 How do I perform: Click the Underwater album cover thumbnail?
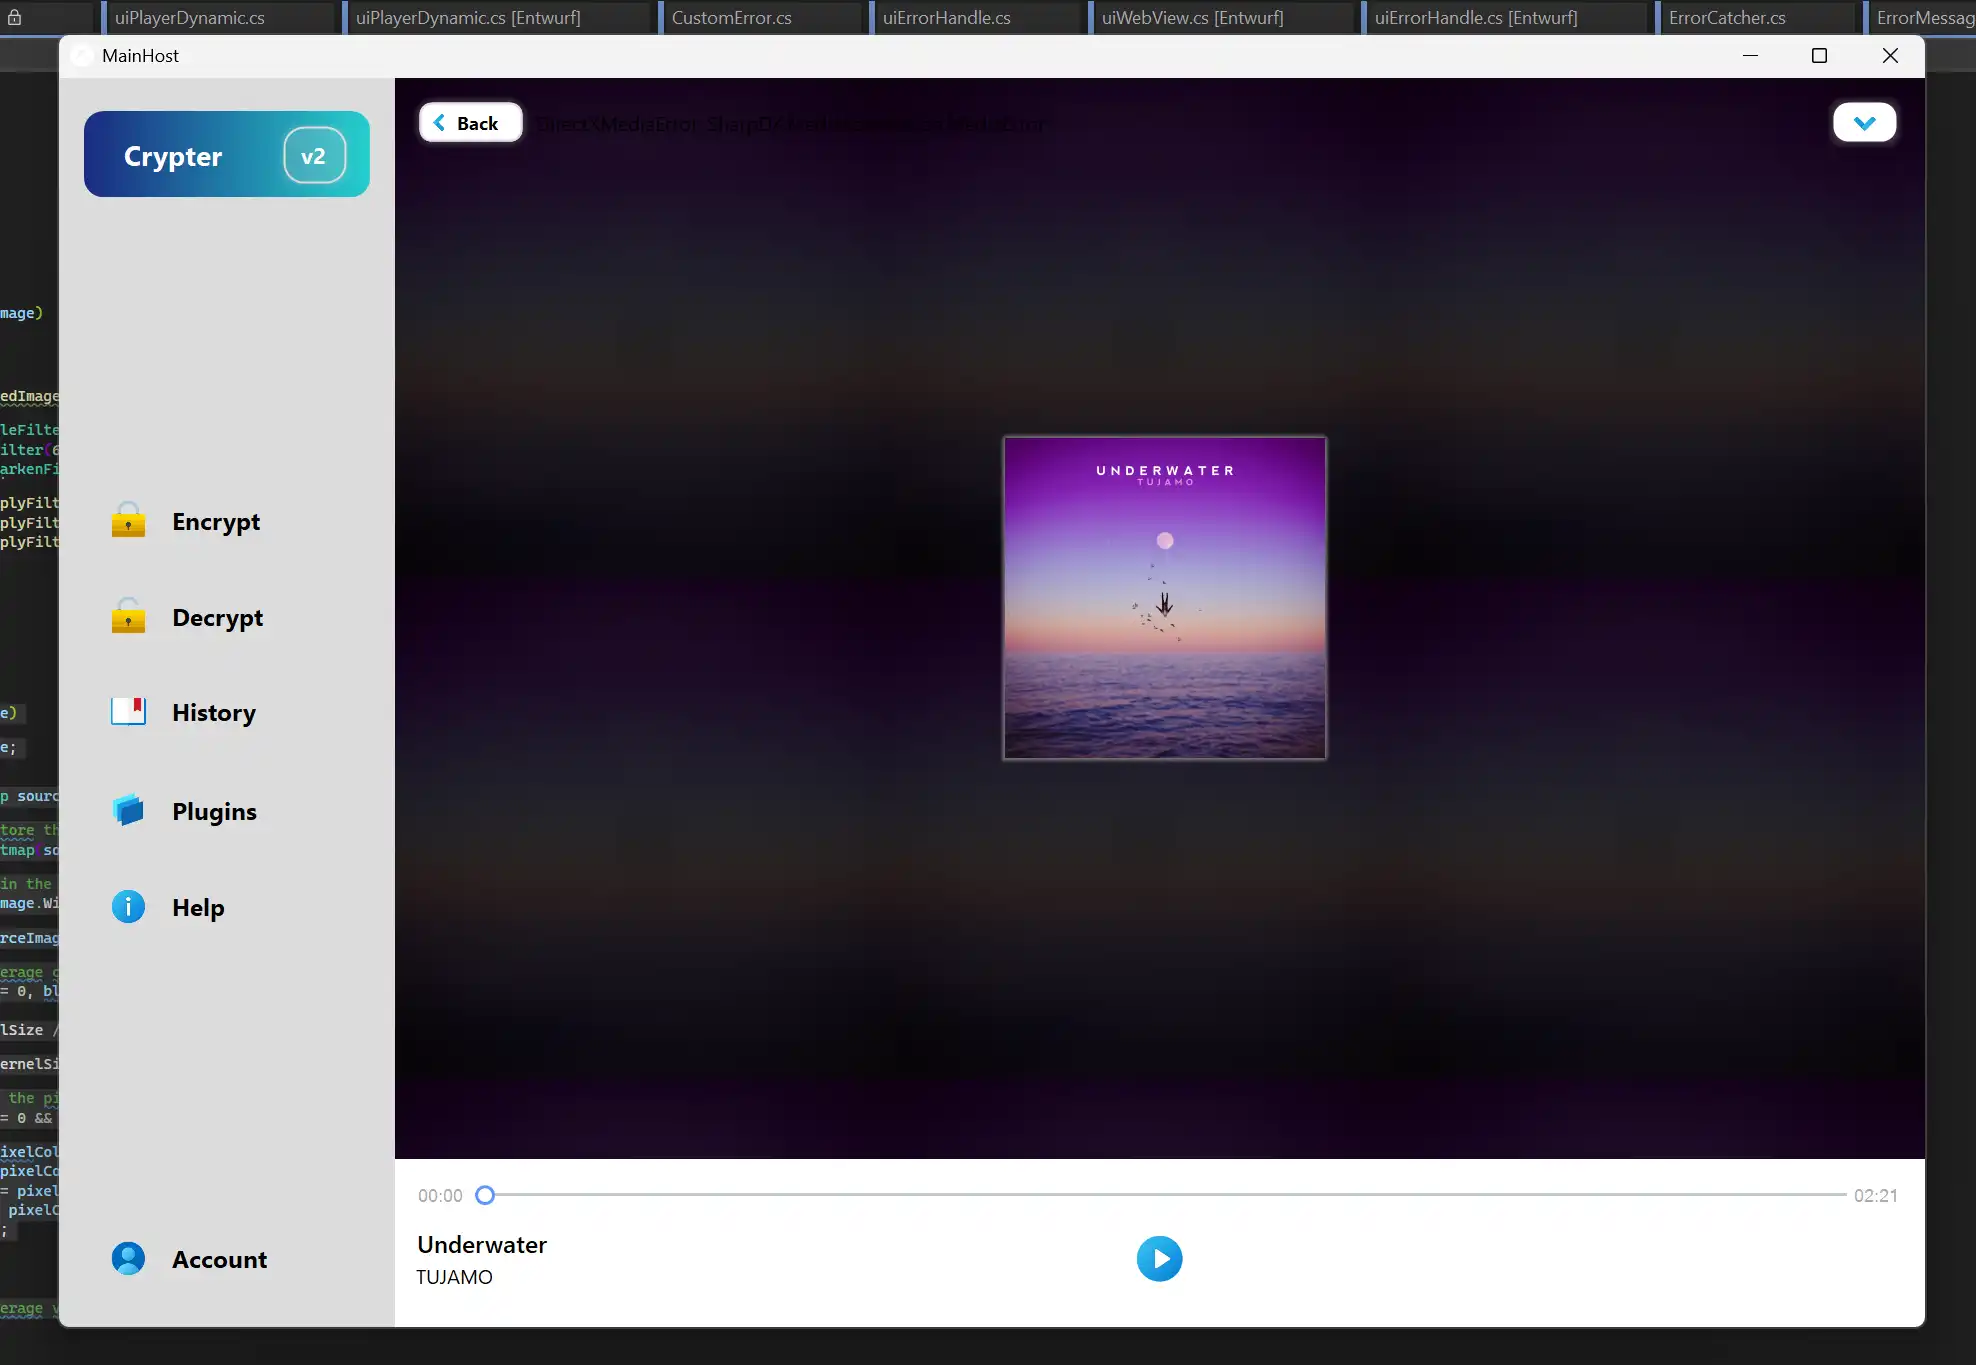[1165, 598]
